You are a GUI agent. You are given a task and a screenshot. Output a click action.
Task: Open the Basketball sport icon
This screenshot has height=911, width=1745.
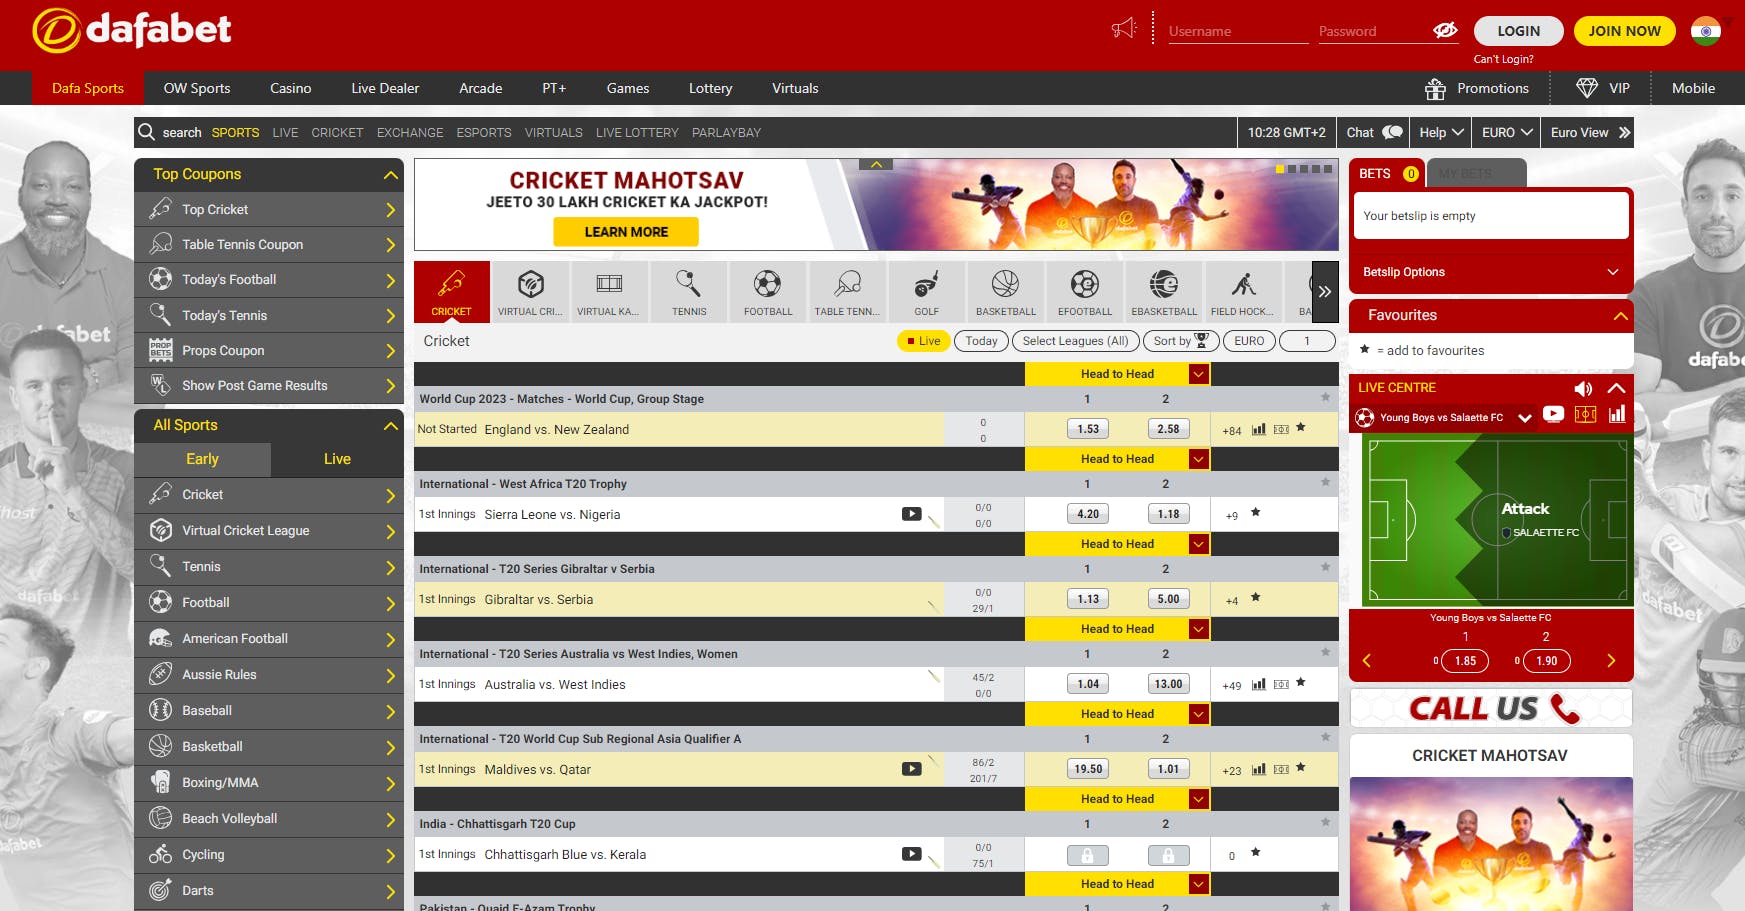coord(1006,291)
